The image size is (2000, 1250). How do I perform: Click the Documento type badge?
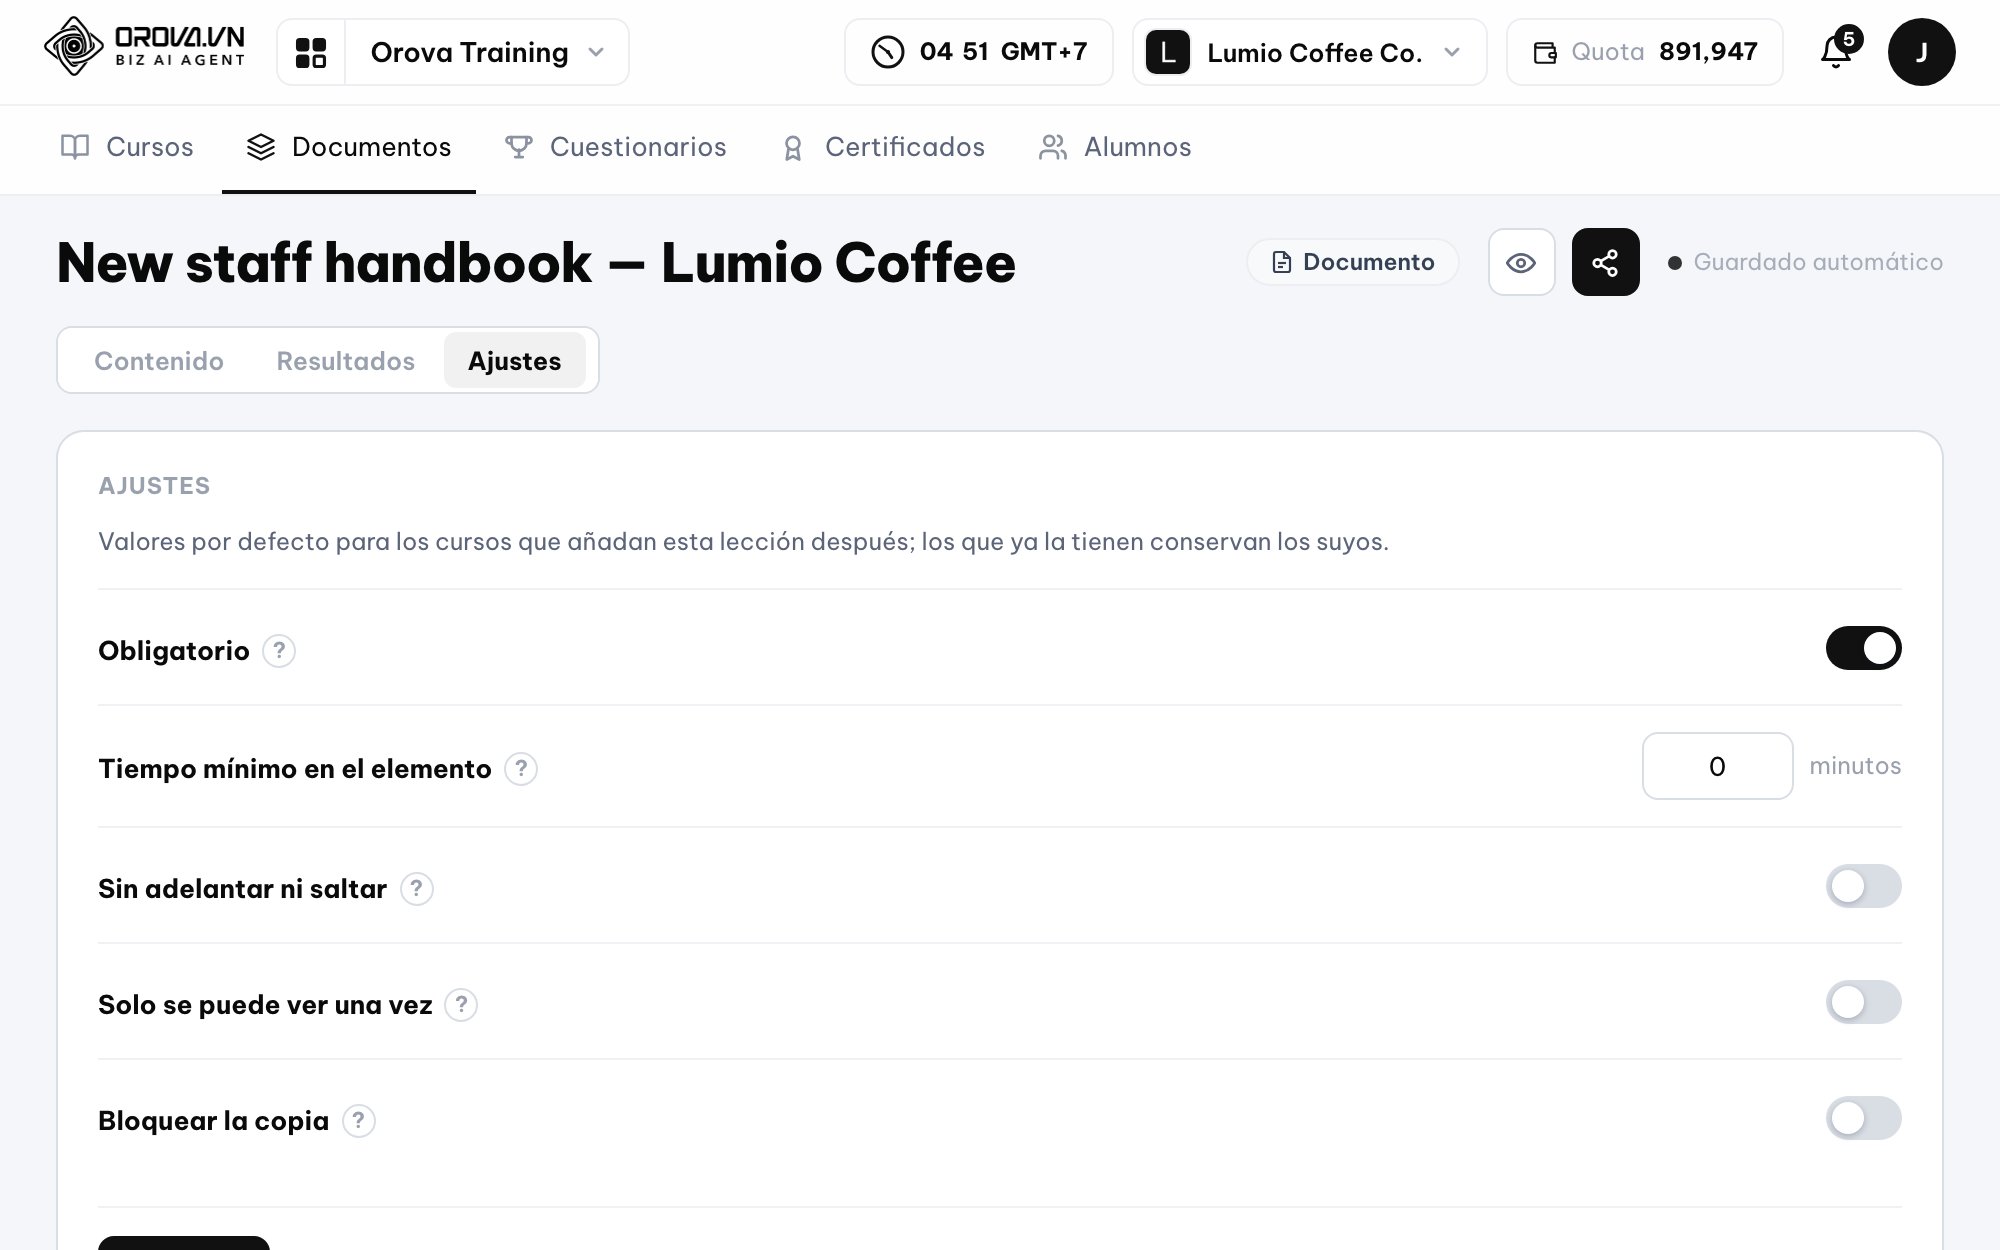click(1353, 262)
